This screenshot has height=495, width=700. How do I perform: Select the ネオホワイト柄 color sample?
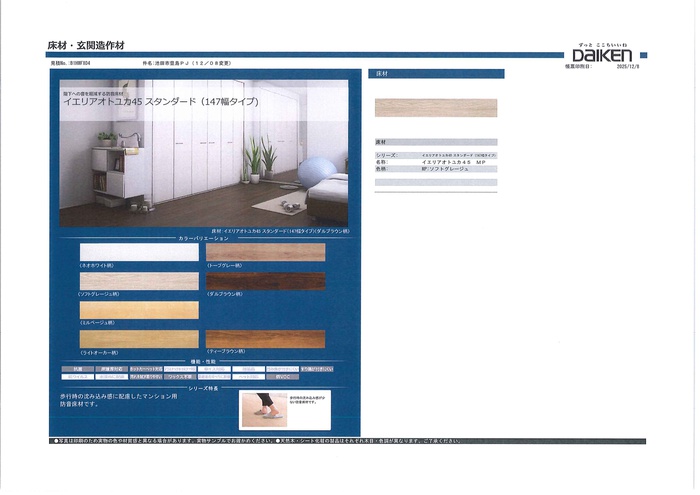pos(138,252)
